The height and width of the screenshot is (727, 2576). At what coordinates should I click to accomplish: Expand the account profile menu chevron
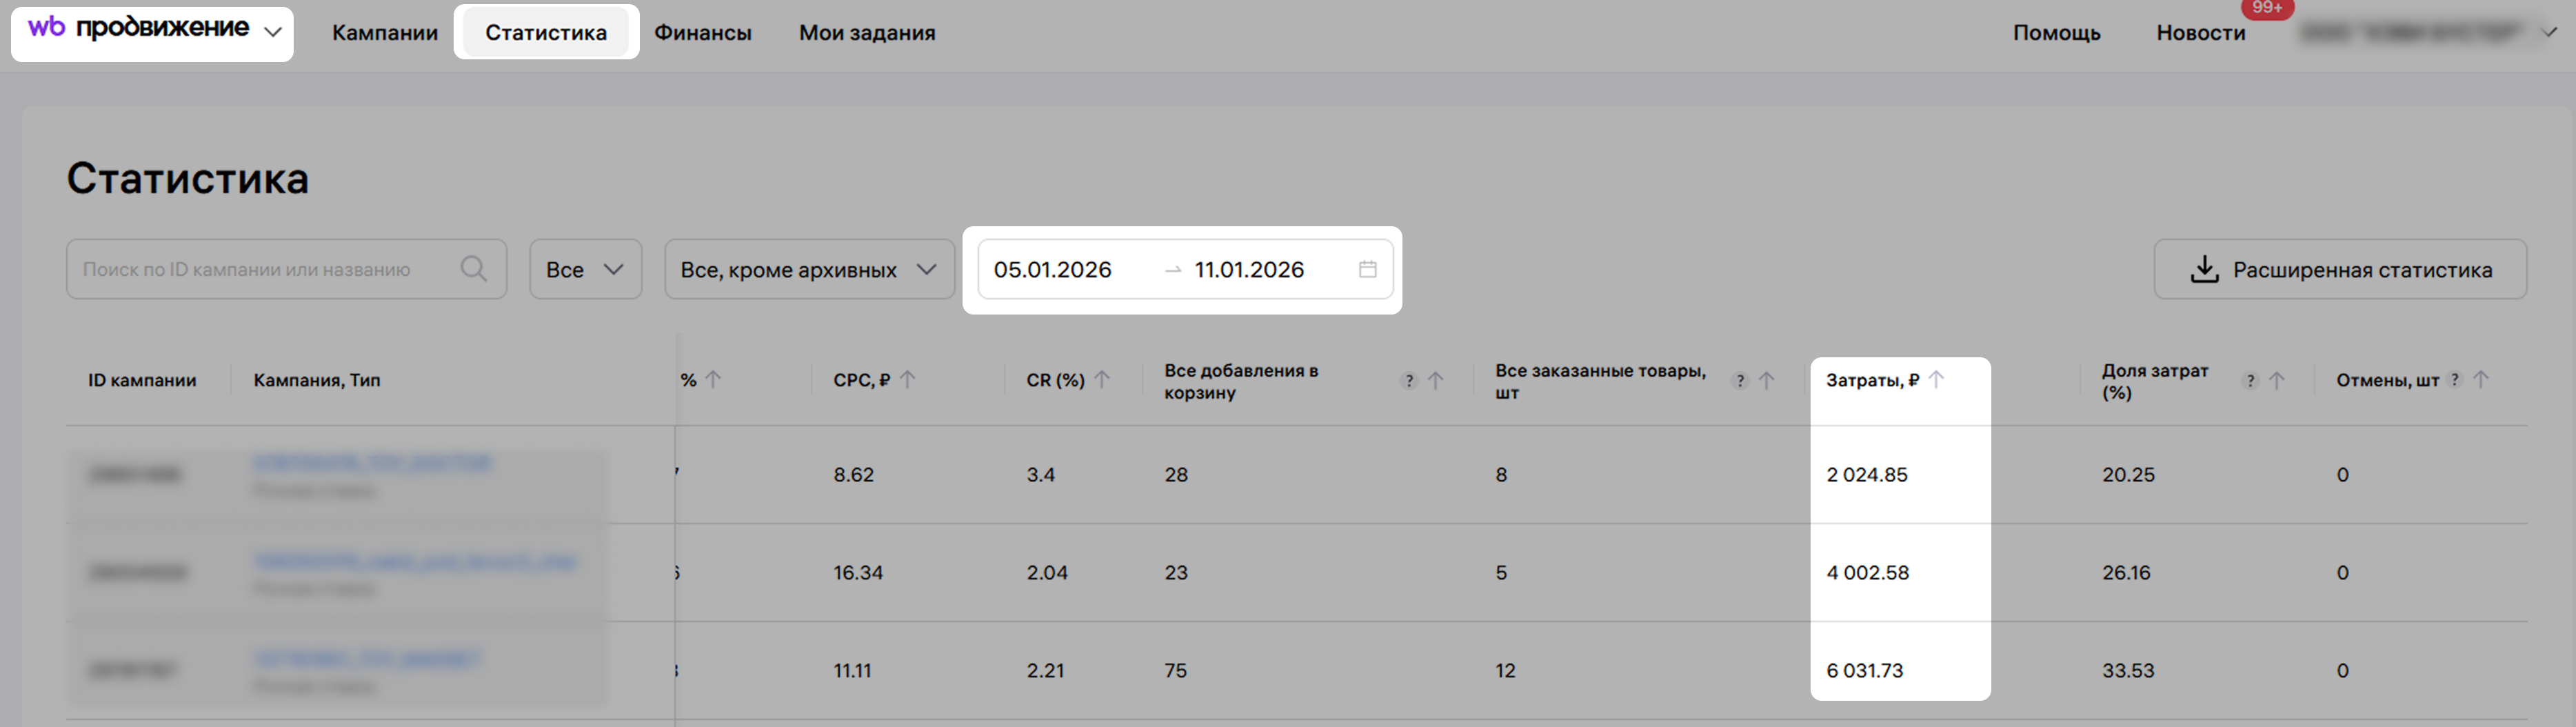pos(2549,32)
